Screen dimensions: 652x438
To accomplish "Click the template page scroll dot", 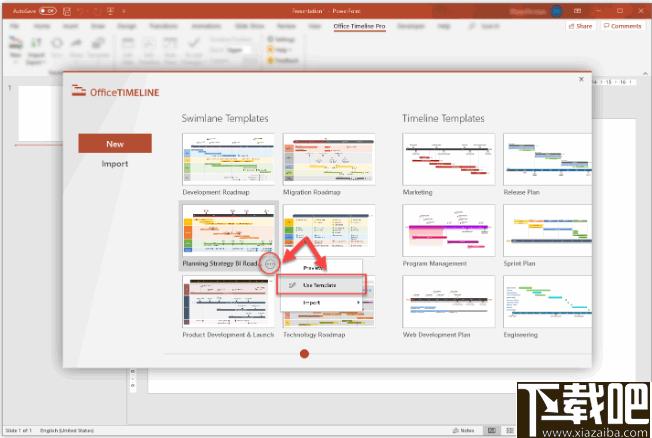I will 304,354.
